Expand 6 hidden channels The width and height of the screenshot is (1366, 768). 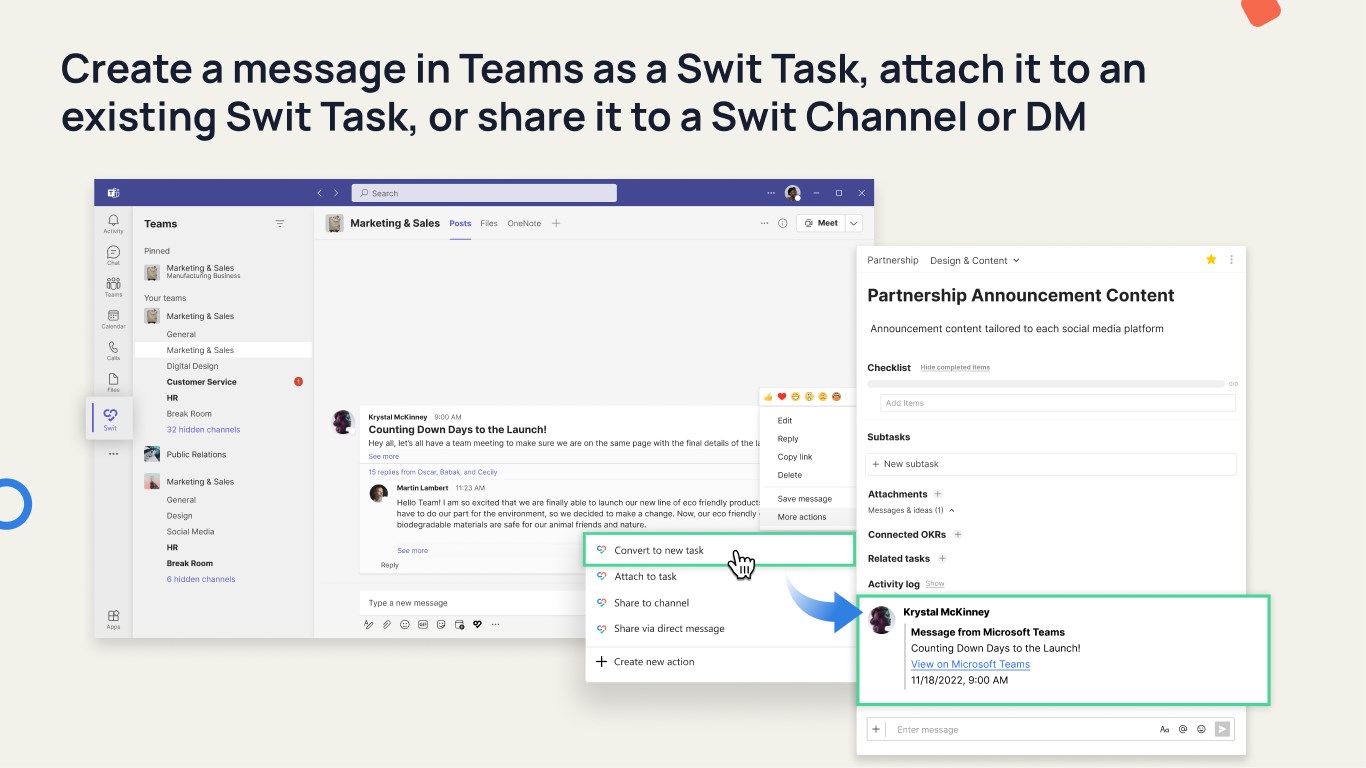tap(201, 579)
